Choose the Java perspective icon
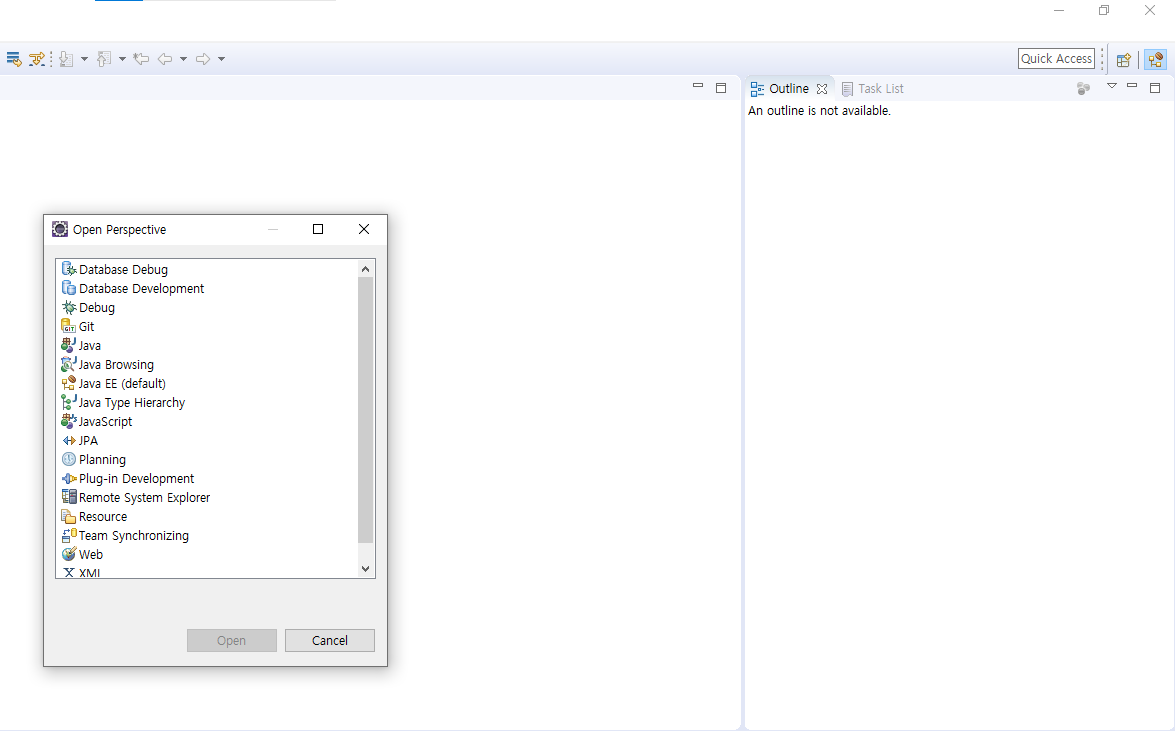Viewport: 1175px width, 731px height. 68,345
